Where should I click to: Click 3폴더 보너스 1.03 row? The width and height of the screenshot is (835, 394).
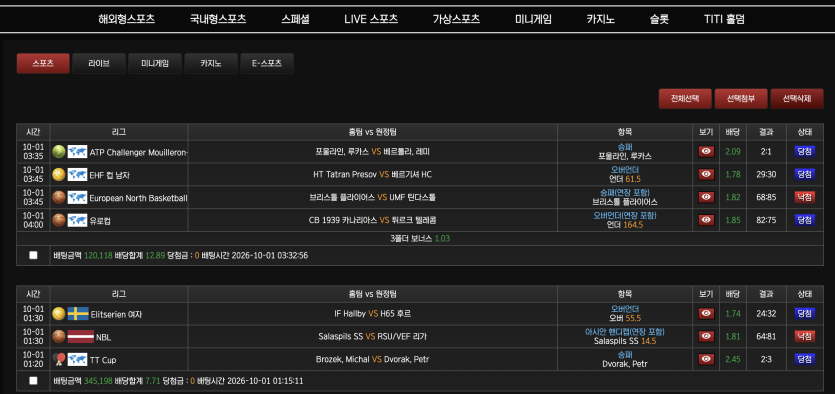click(420, 239)
